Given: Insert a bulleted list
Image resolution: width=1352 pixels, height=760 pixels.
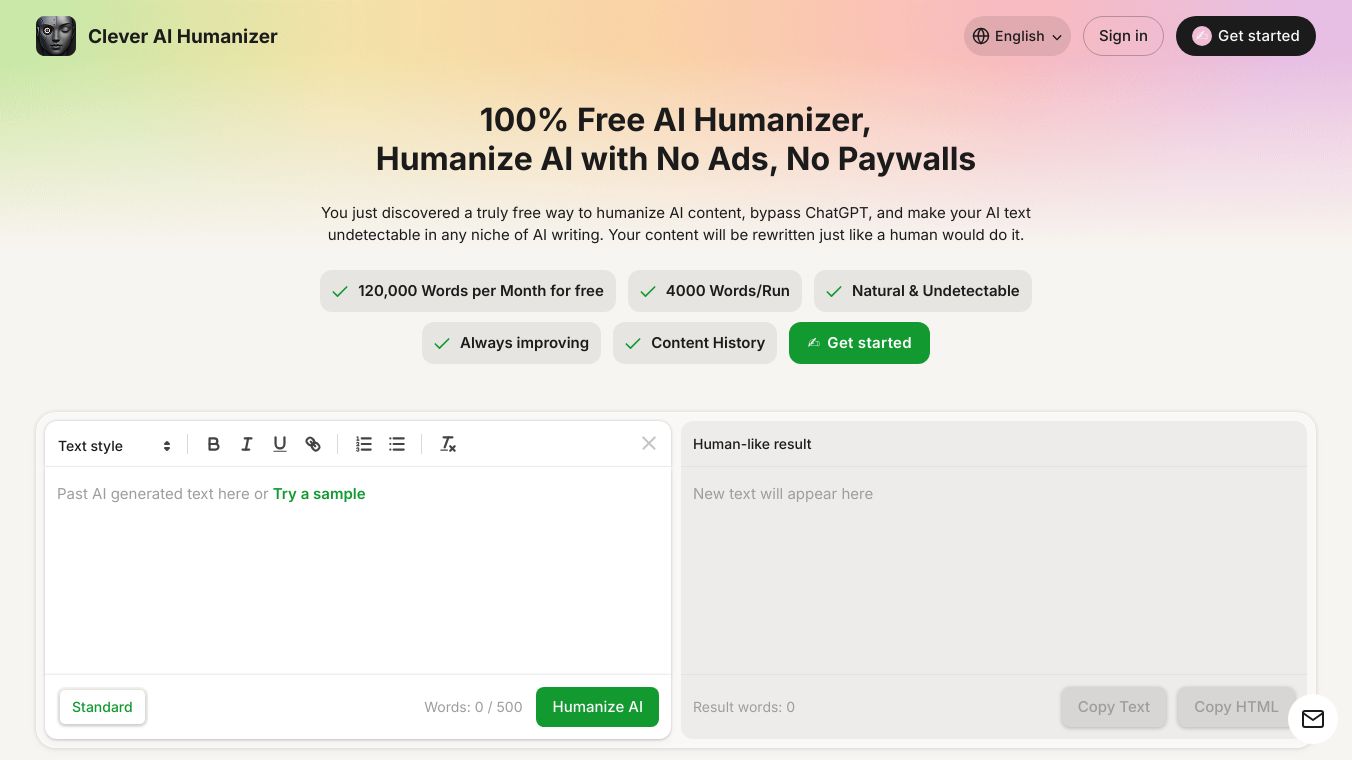Looking at the screenshot, I should click(x=397, y=444).
